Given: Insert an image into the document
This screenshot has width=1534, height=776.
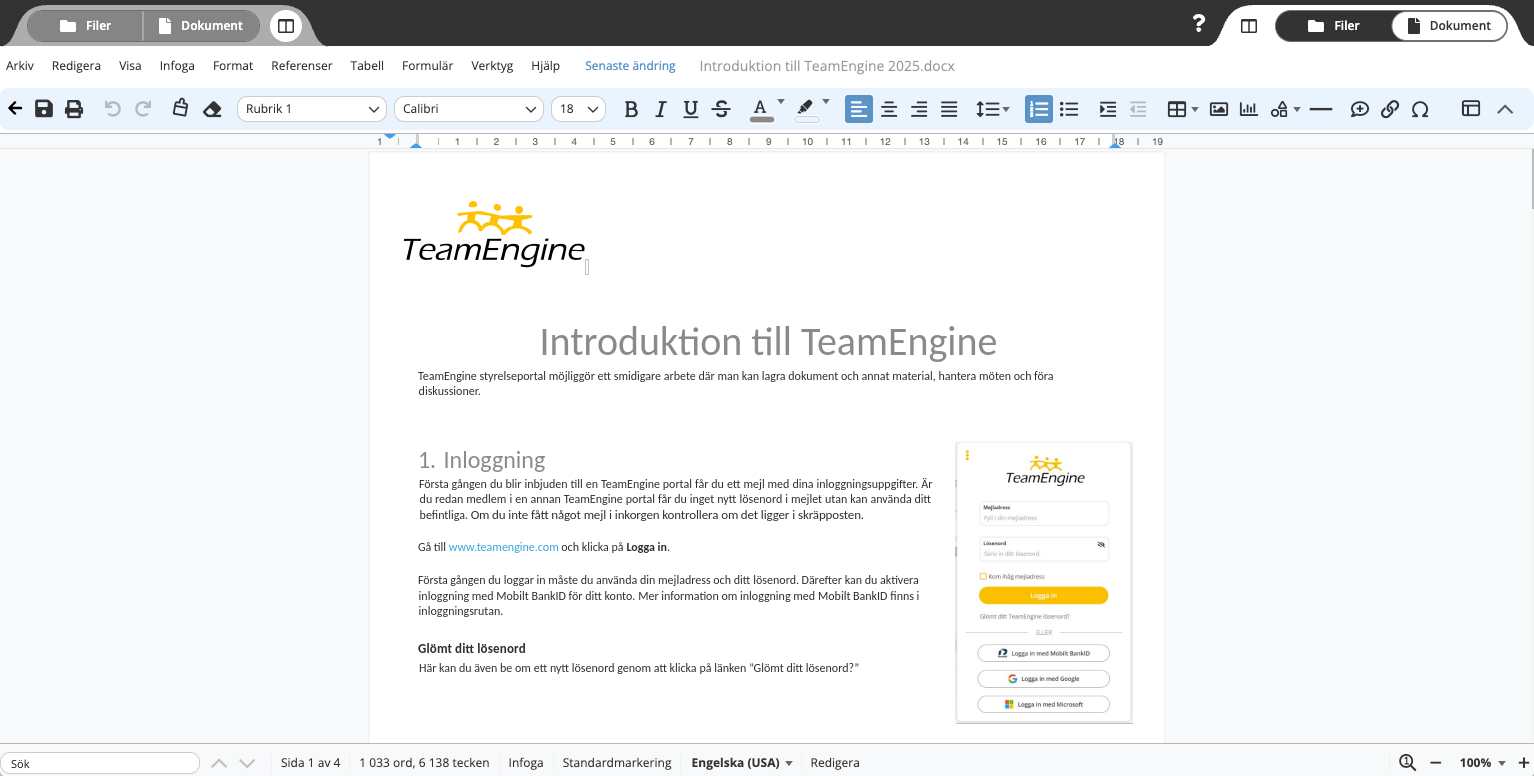Looking at the screenshot, I should point(1219,109).
